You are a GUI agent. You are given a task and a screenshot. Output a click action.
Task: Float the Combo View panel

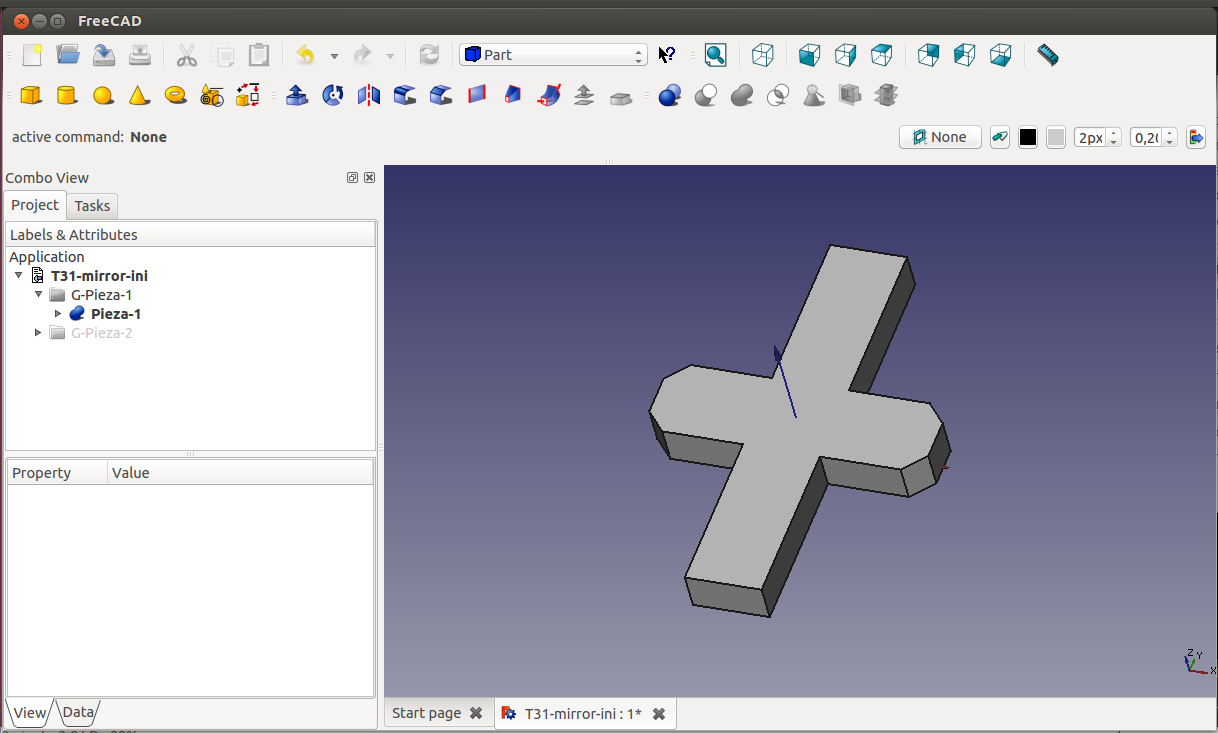[352, 178]
